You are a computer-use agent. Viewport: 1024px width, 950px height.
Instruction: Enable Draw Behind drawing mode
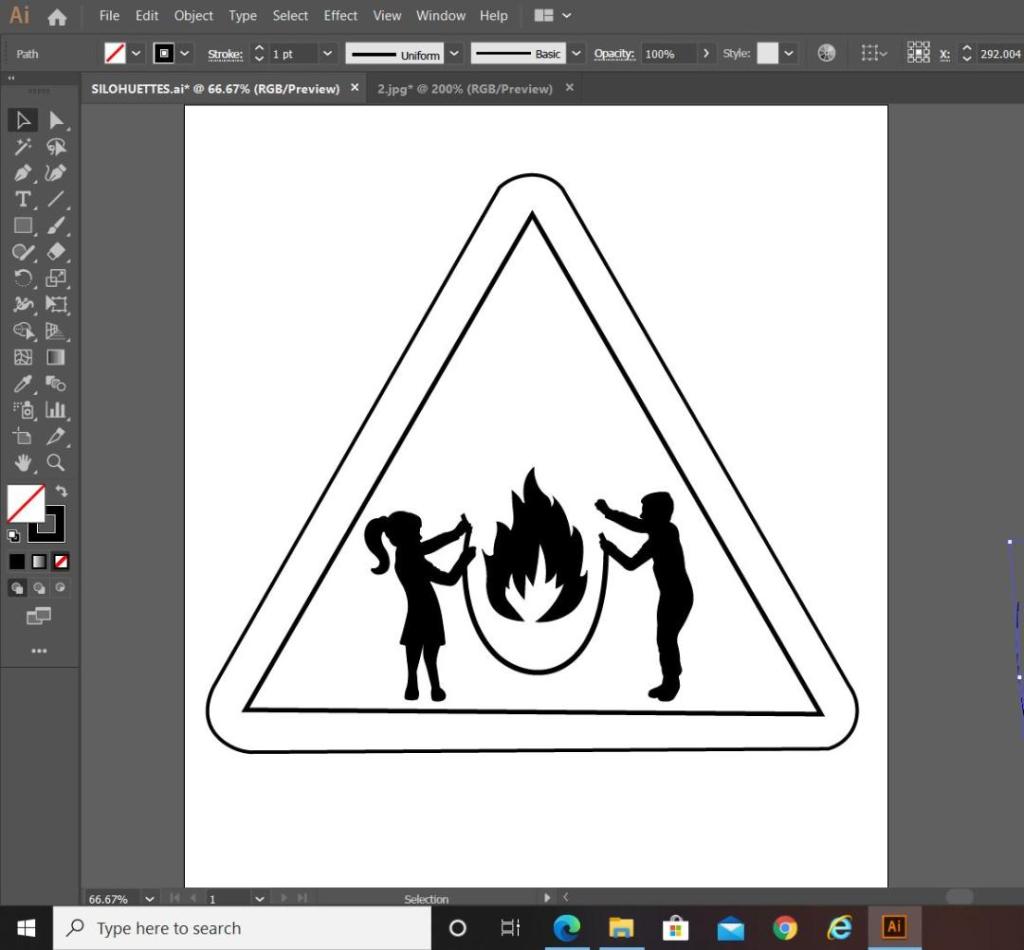pyautogui.click(x=39, y=588)
